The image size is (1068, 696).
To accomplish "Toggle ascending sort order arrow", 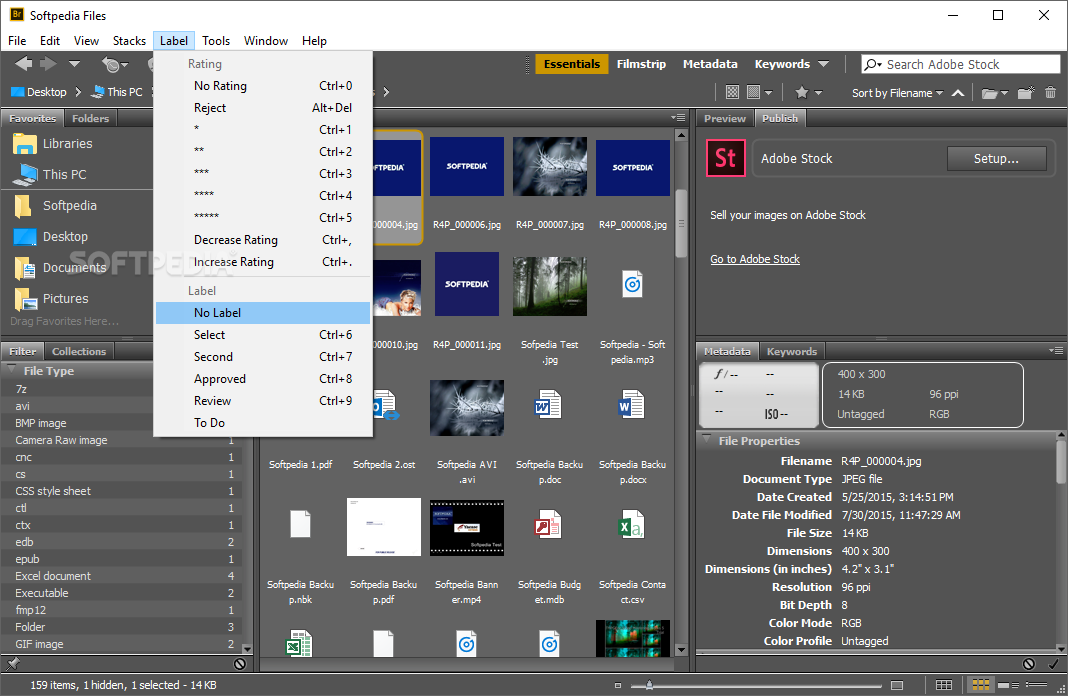I will (x=958, y=93).
